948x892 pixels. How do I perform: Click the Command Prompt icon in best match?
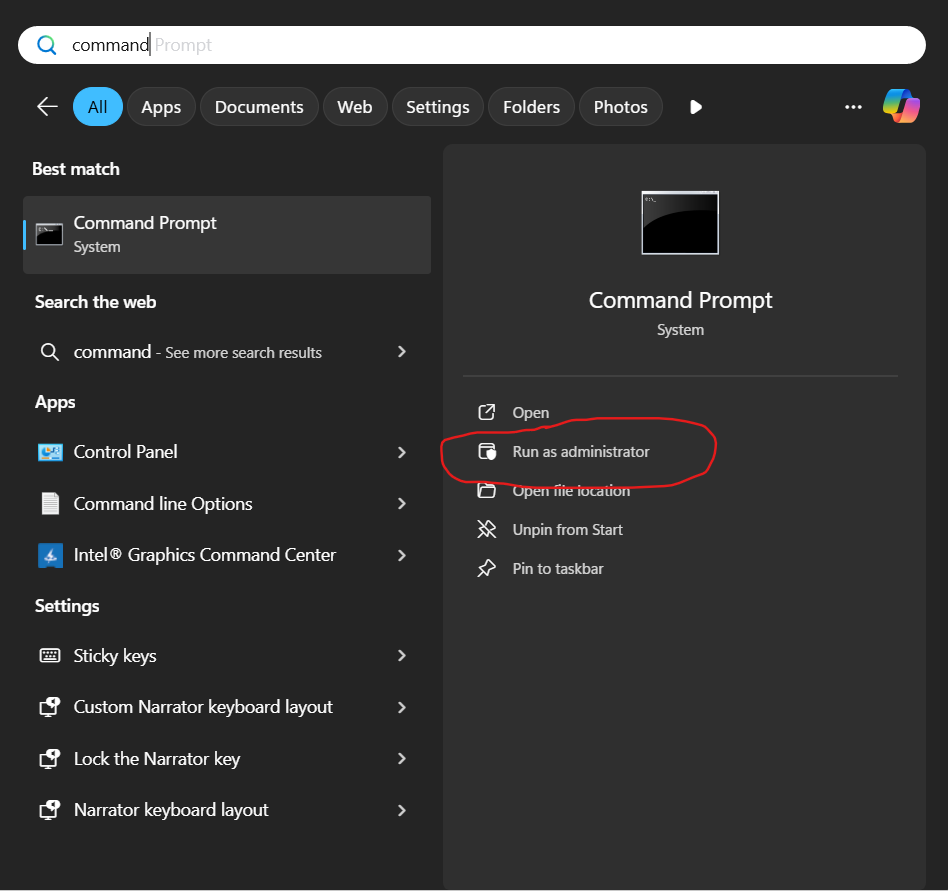[49, 234]
